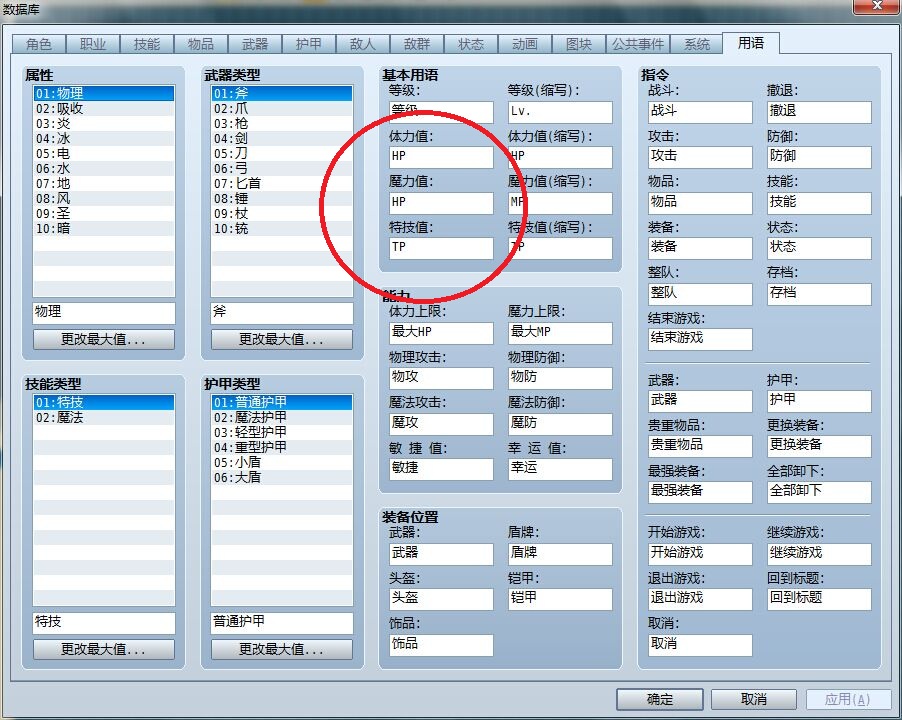Click the 回到标题 command field

coord(819,599)
